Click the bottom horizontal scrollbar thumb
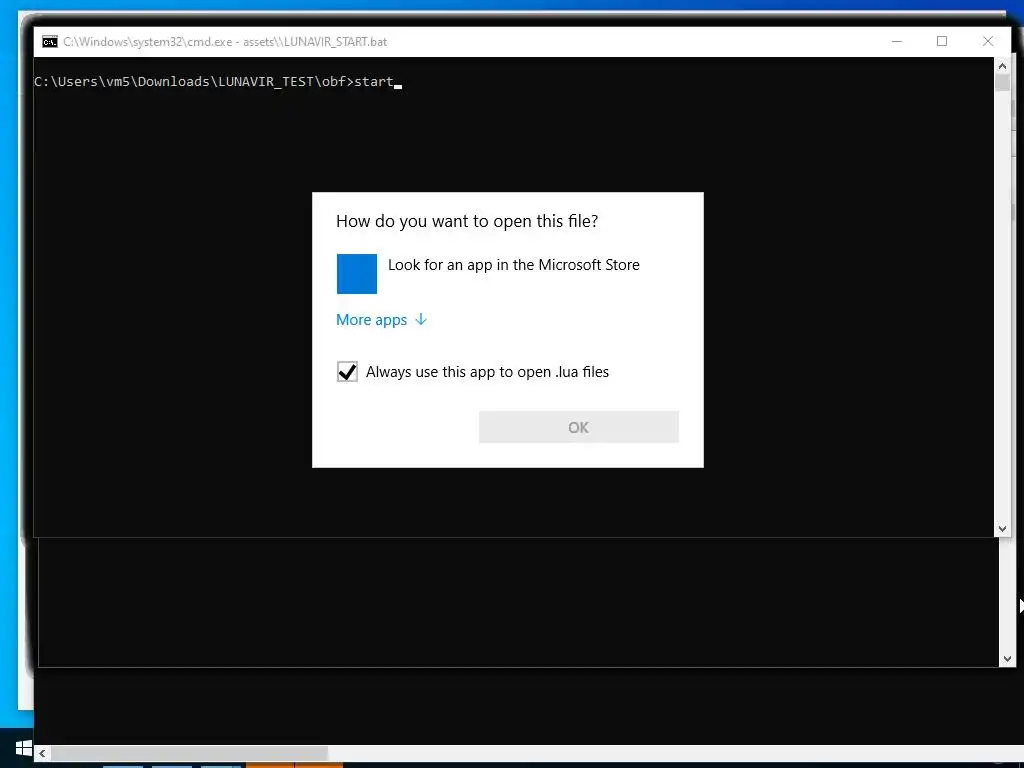Image resolution: width=1024 pixels, height=768 pixels. click(x=189, y=753)
